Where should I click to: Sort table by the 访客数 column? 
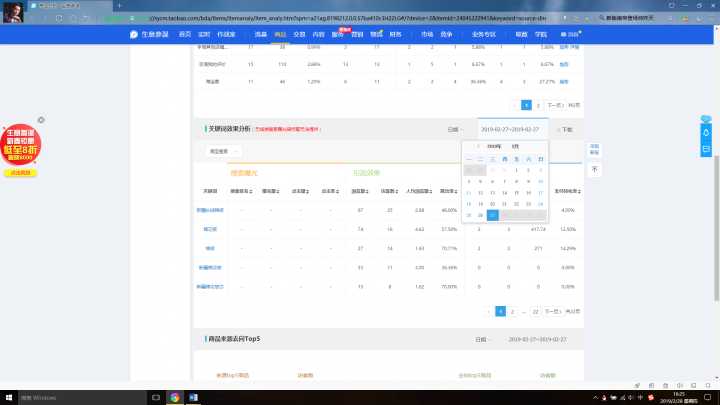[x=389, y=191]
